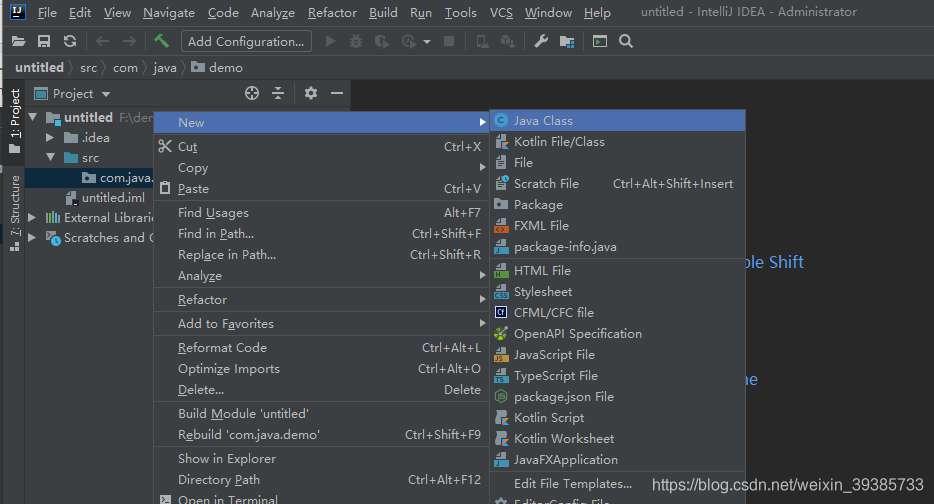This screenshot has height=504, width=934.
Task: Choose Kotlin File/Class option
Action: point(618,142)
